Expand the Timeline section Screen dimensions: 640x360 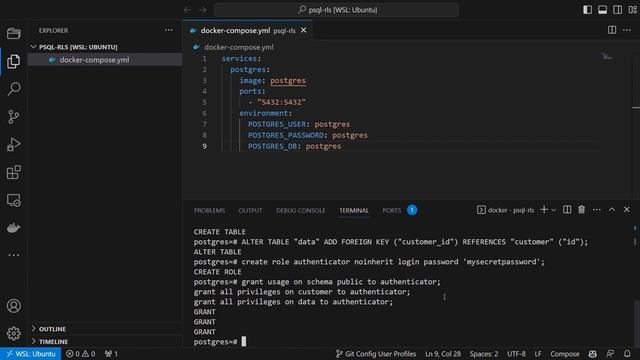[53, 342]
